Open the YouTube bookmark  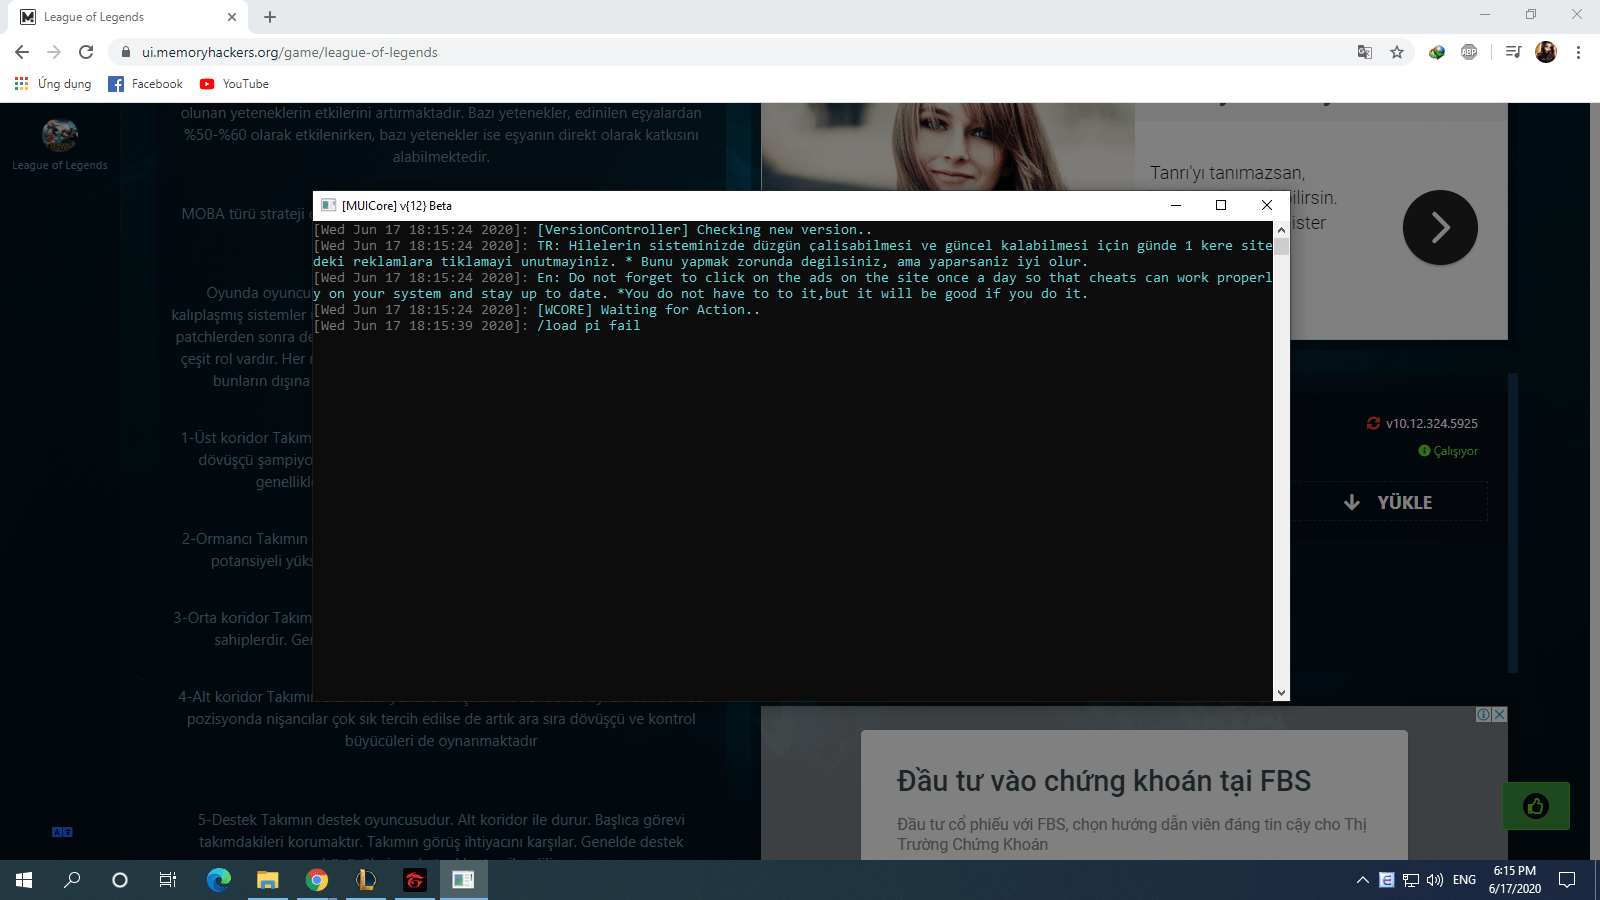(234, 84)
